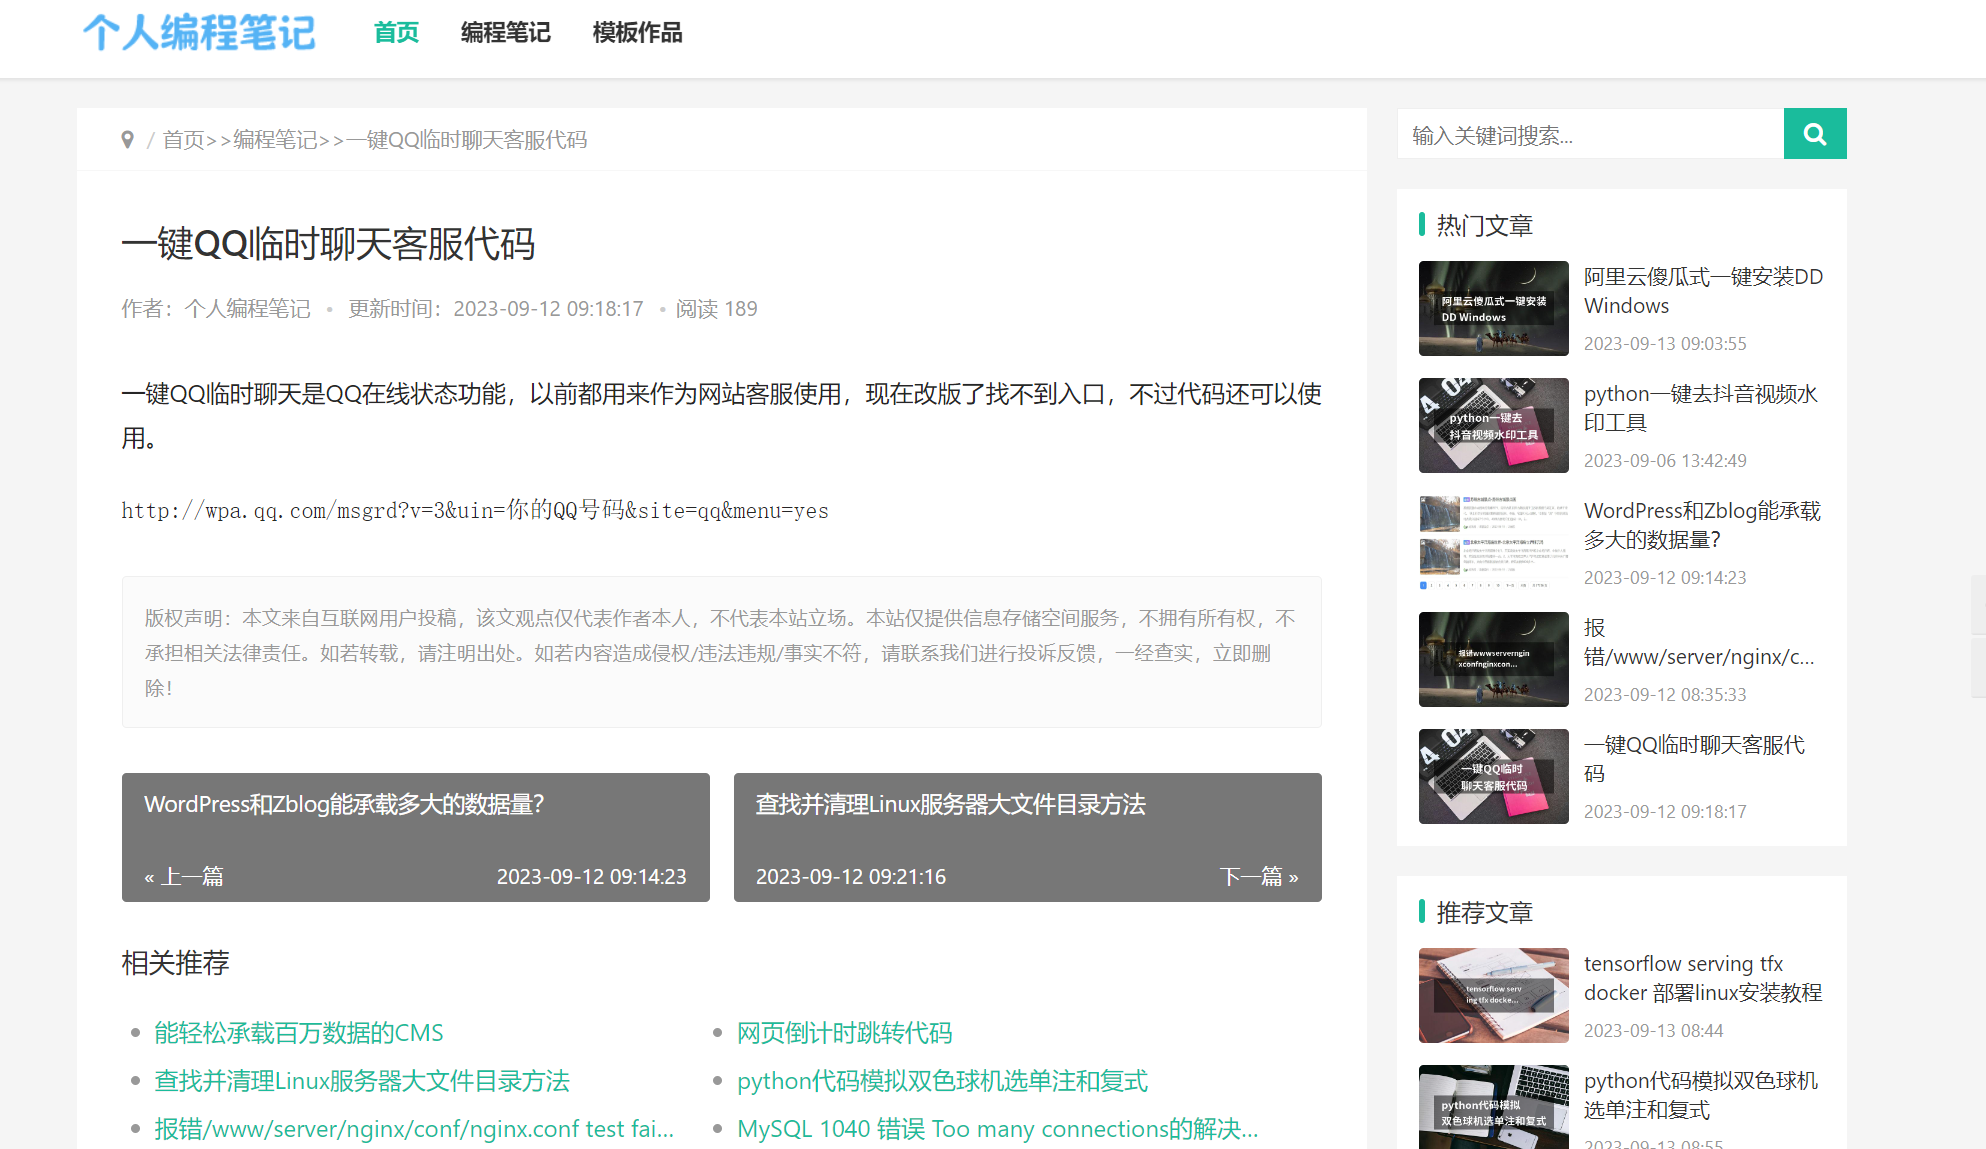Image resolution: width=1986 pixels, height=1149 pixels.
Task: Open related link 查找并清理Linux服务器大文件目录方法
Action: tap(362, 1081)
